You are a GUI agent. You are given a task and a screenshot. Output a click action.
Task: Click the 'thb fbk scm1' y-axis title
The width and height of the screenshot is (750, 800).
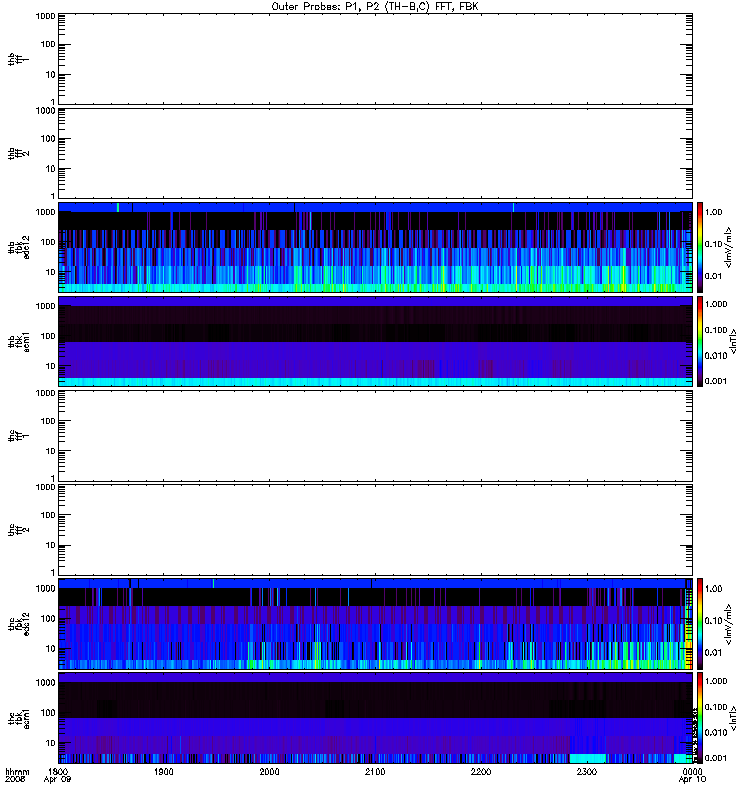(x=19, y=342)
